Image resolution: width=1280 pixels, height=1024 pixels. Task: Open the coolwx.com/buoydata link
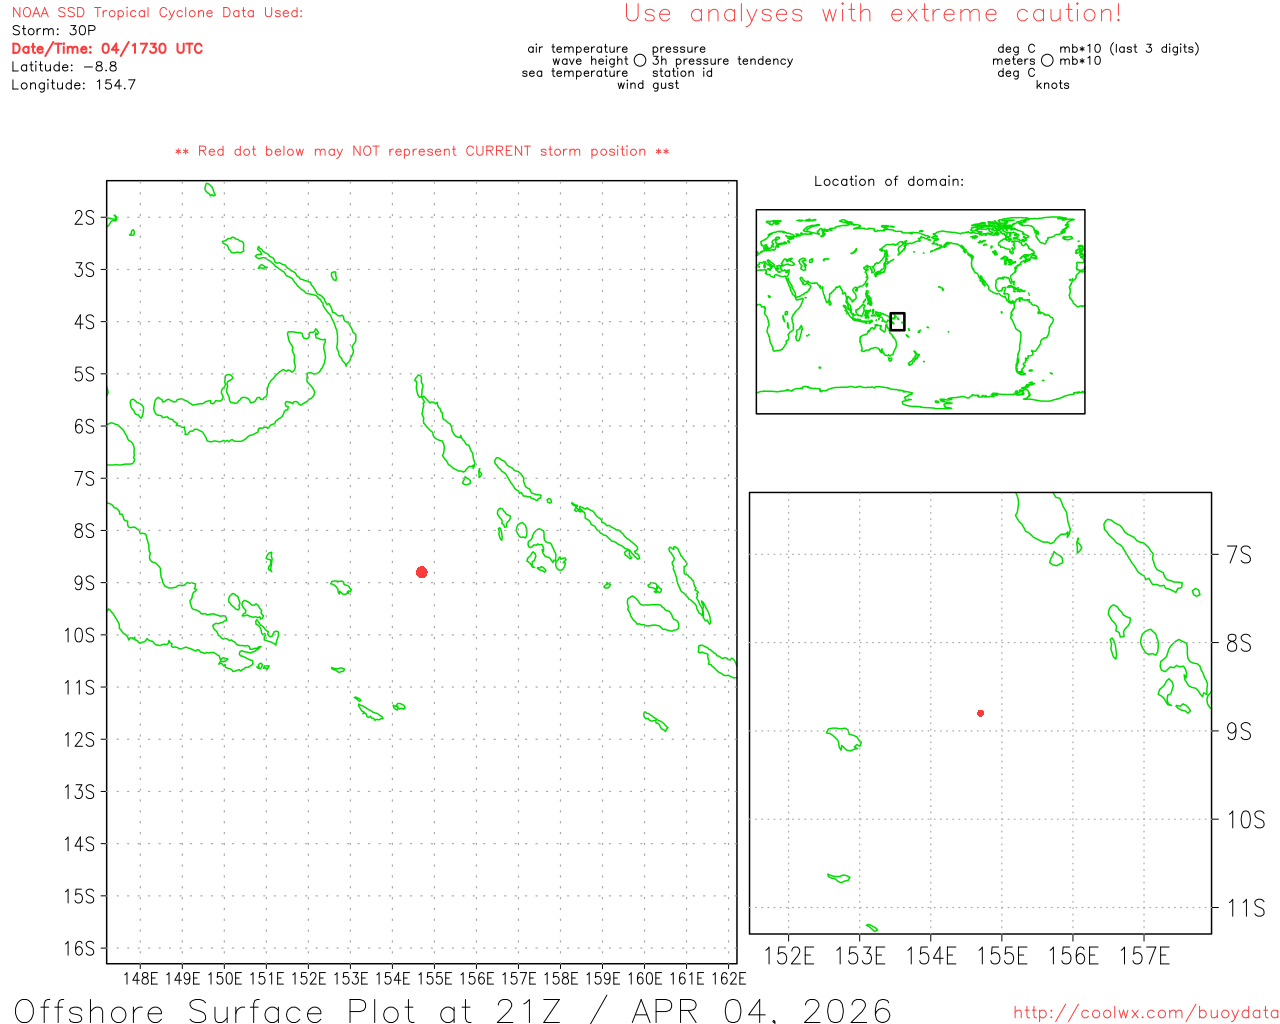coord(1145,1013)
